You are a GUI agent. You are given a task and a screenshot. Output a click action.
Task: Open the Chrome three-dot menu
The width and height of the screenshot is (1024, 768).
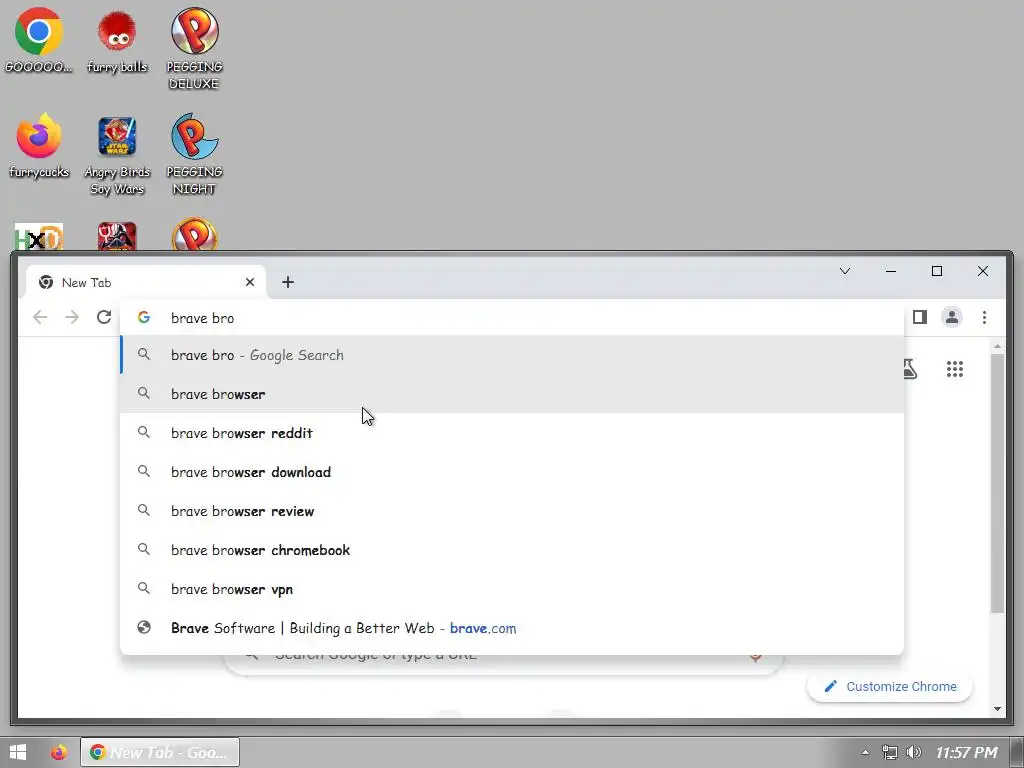pyautogui.click(x=984, y=317)
